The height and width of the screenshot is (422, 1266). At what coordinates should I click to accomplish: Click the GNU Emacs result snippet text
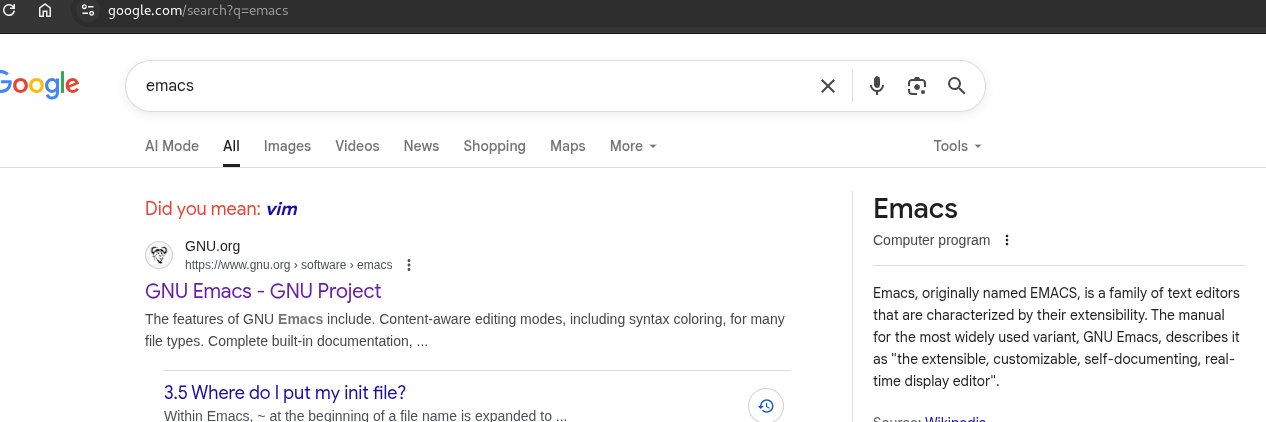click(465, 330)
